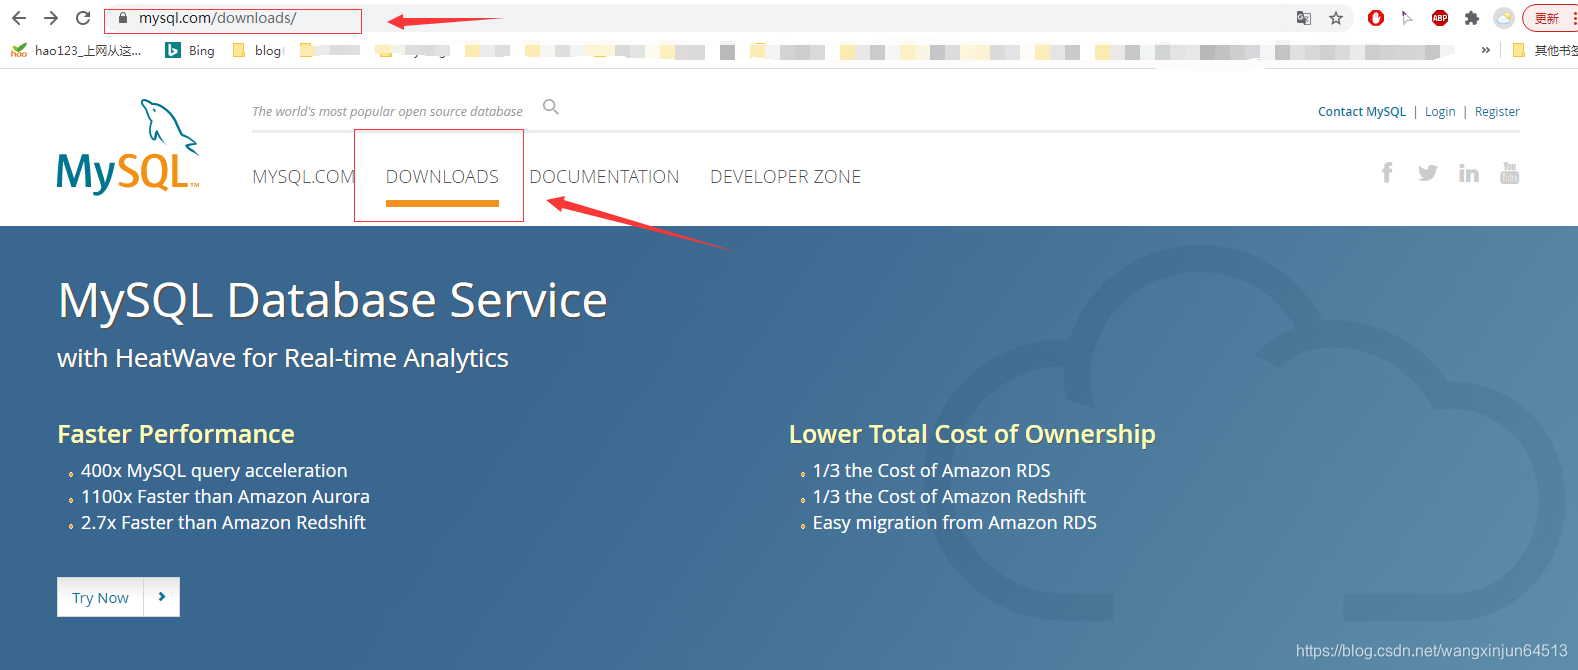Visit MySQL Facebook page icon

1387,173
